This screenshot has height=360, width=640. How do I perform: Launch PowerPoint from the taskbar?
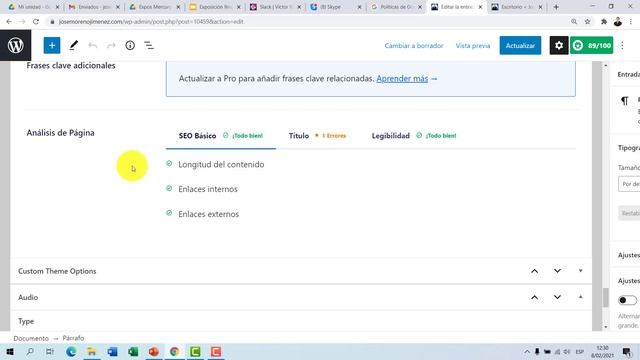[x=154, y=351]
